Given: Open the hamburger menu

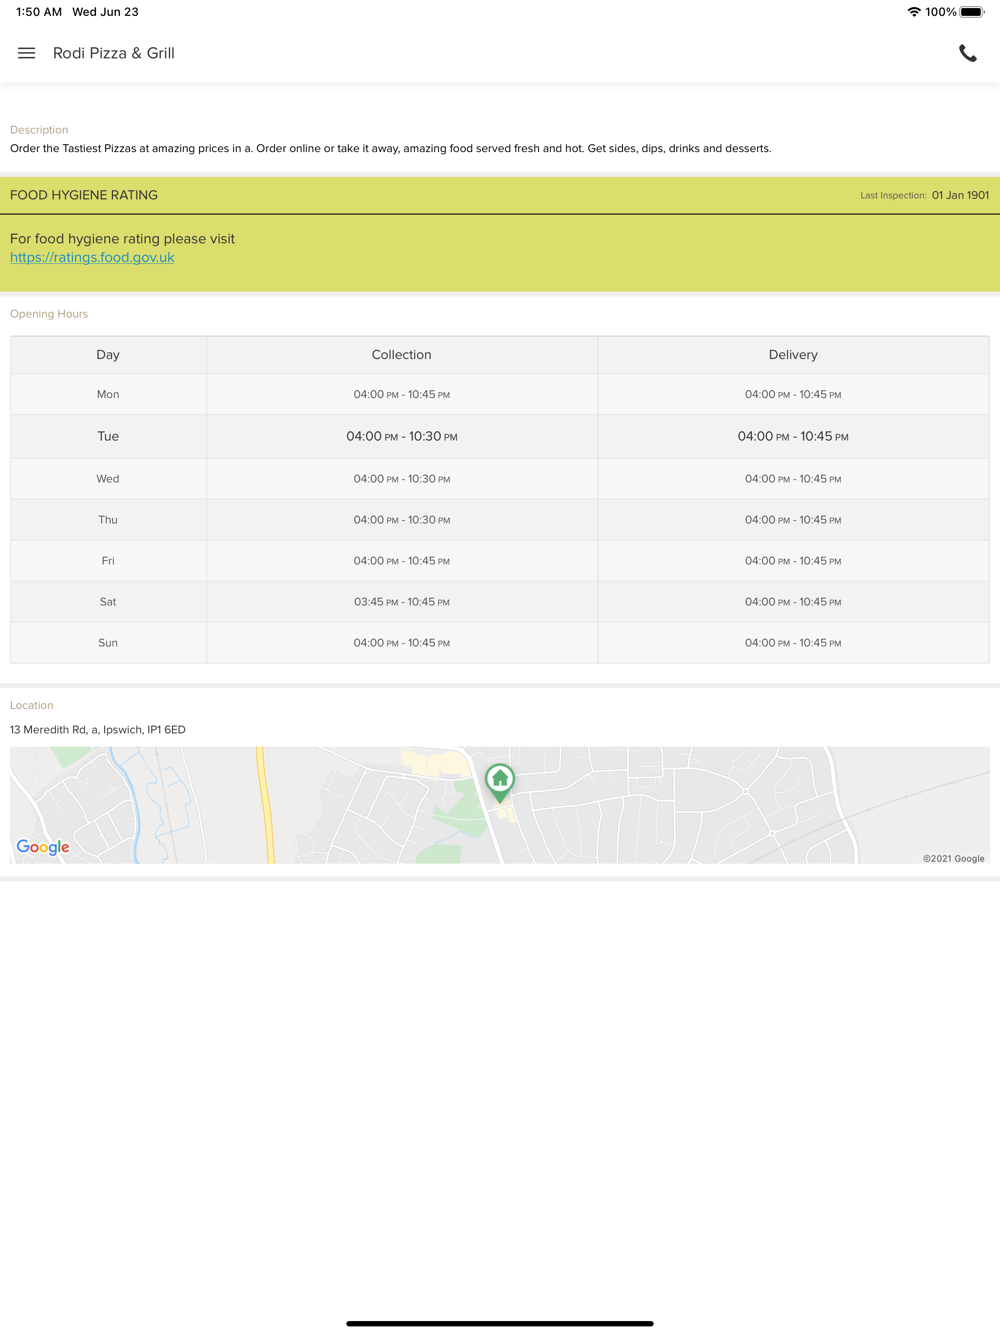Looking at the screenshot, I should [27, 53].
